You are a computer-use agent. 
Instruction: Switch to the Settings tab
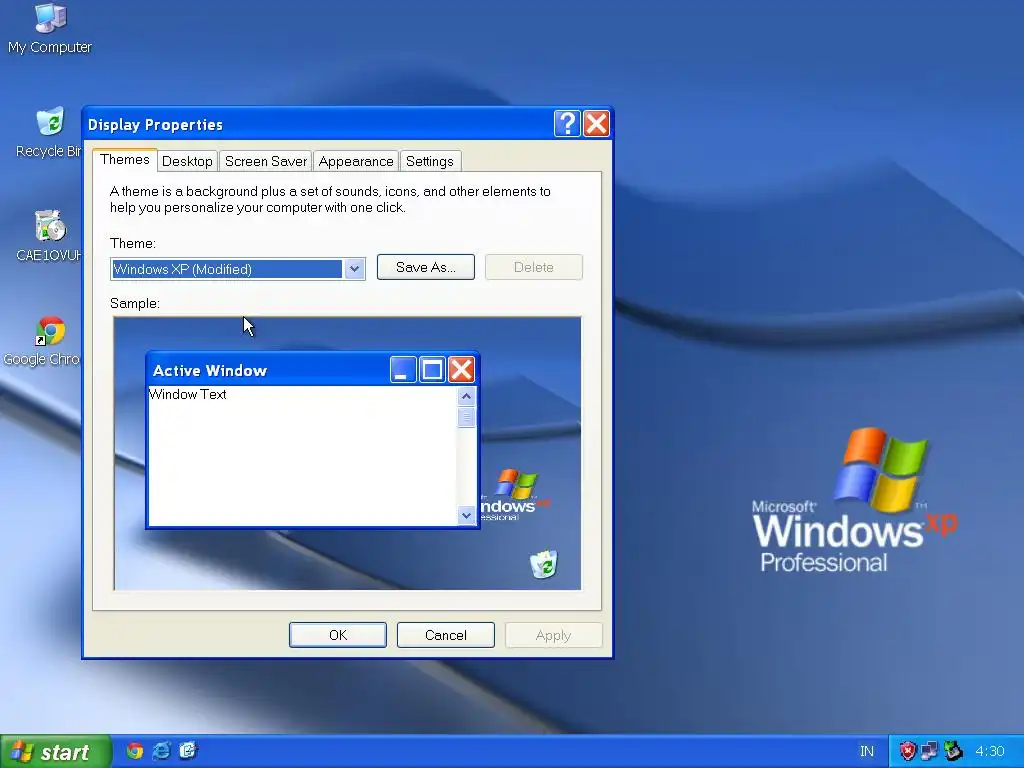tap(430, 161)
